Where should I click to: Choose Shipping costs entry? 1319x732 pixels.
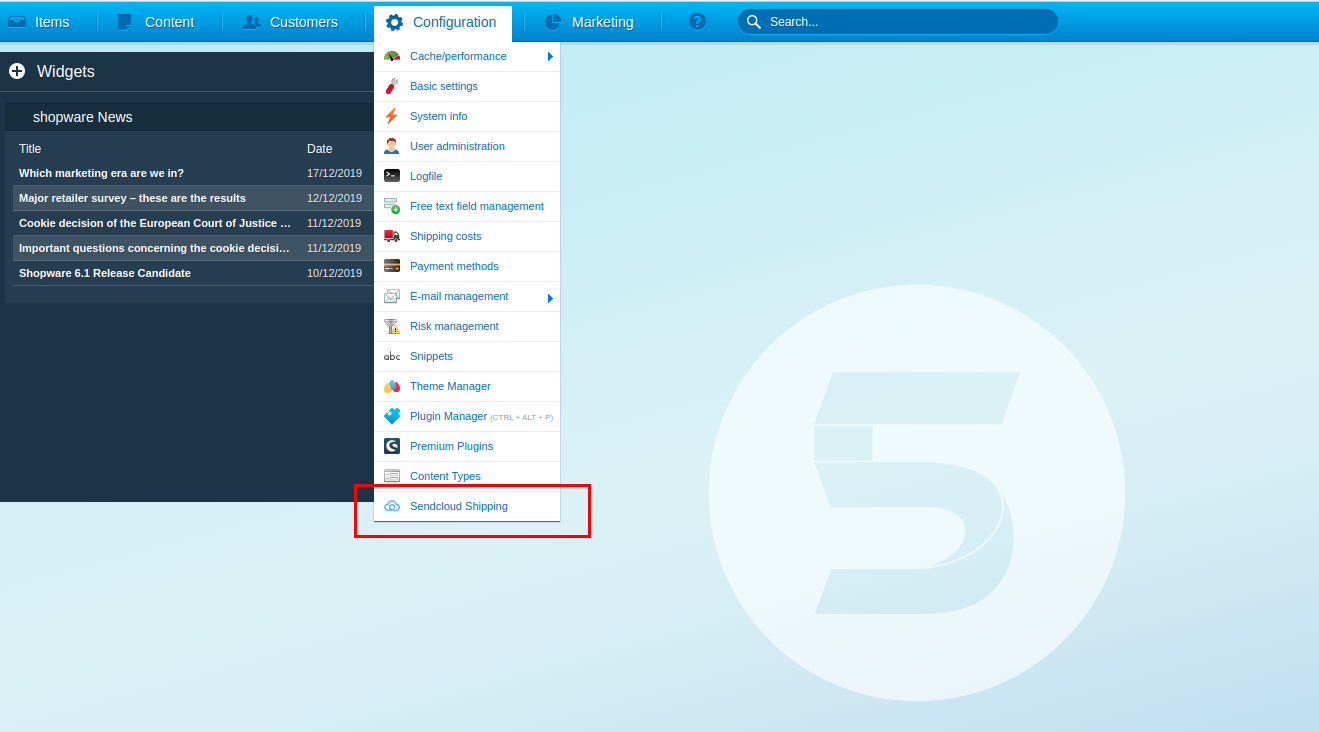pos(467,237)
